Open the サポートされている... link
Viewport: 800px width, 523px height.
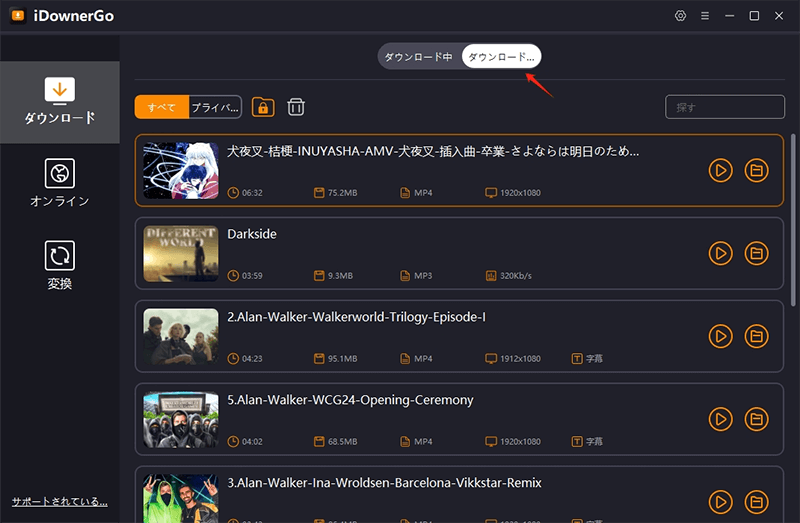[60, 502]
